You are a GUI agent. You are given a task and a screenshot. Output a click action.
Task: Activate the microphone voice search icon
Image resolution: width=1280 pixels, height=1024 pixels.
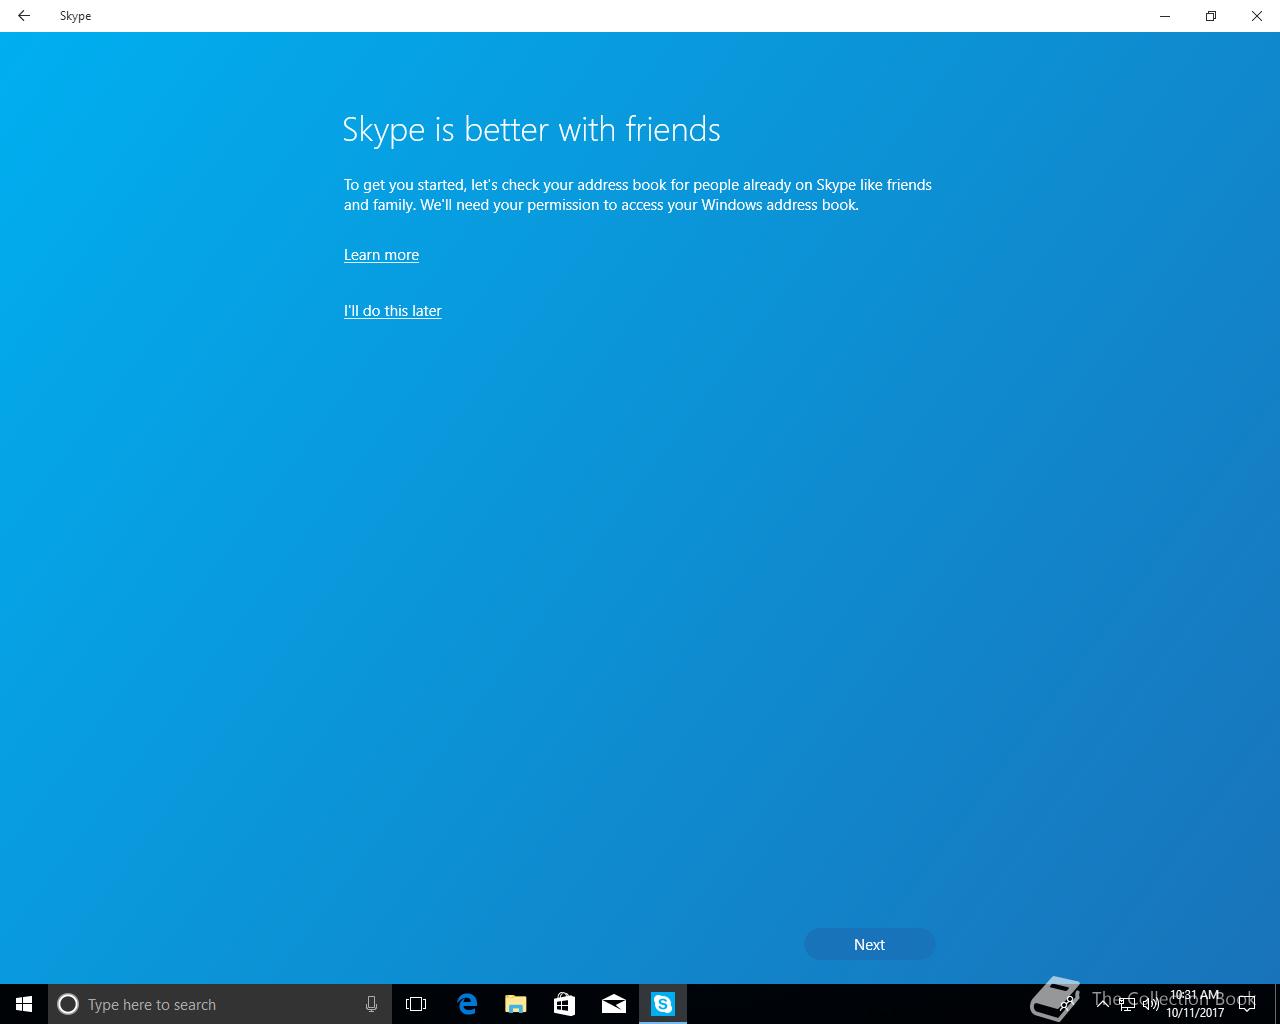click(x=371, y=1004)
